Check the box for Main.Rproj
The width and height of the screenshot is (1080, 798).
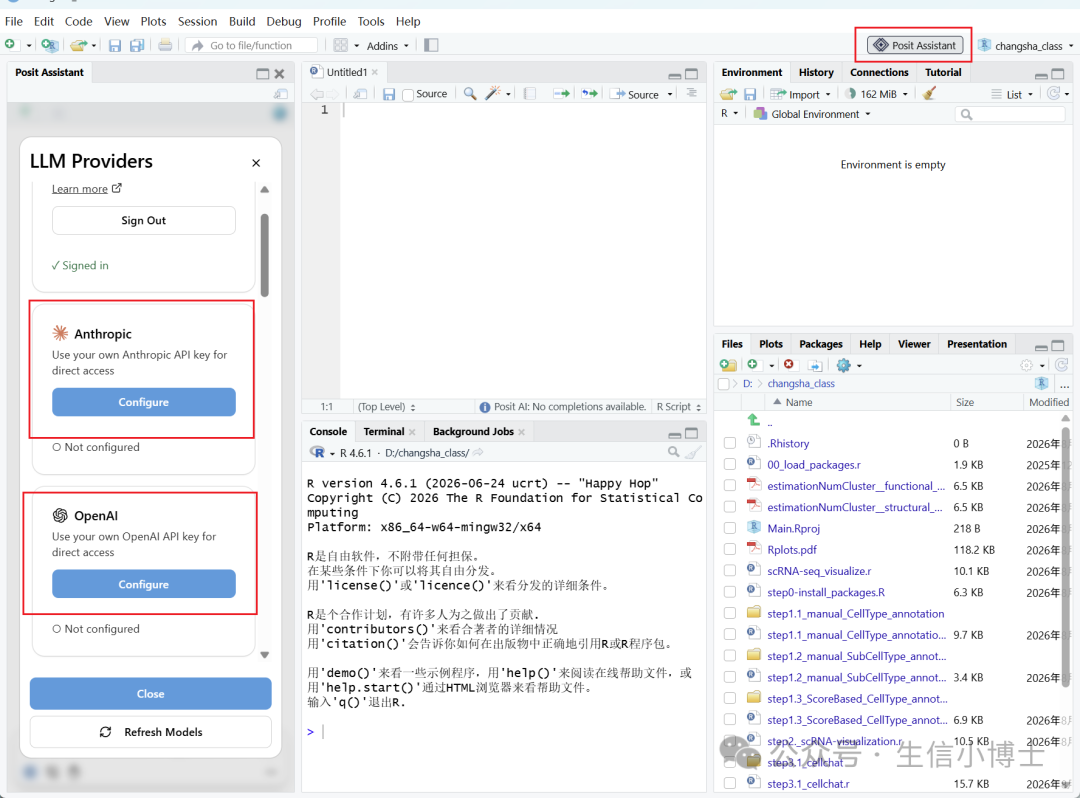(730, 529)
